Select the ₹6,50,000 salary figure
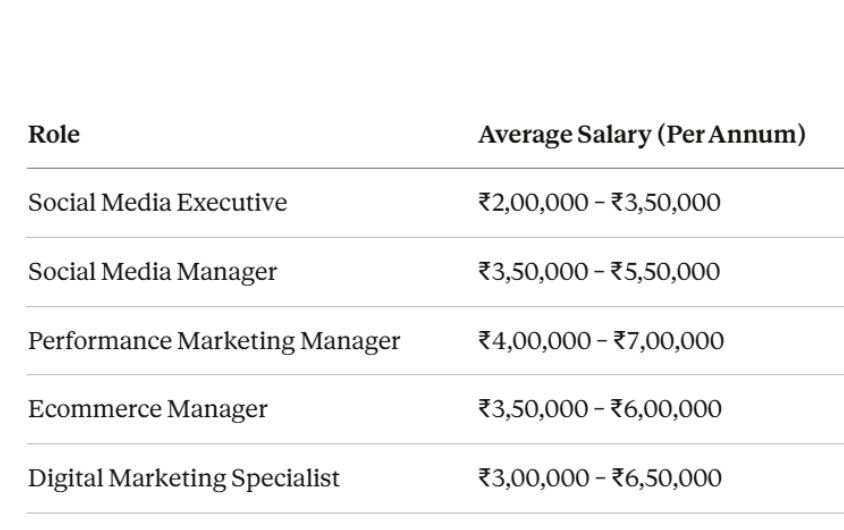The image size is (844, 530). point(666,478)
